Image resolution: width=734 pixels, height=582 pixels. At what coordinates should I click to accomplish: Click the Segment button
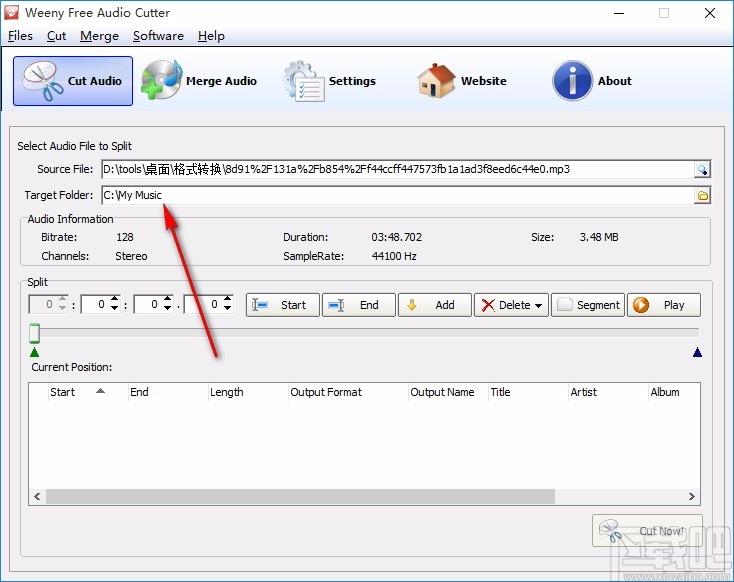click(588, 305)
